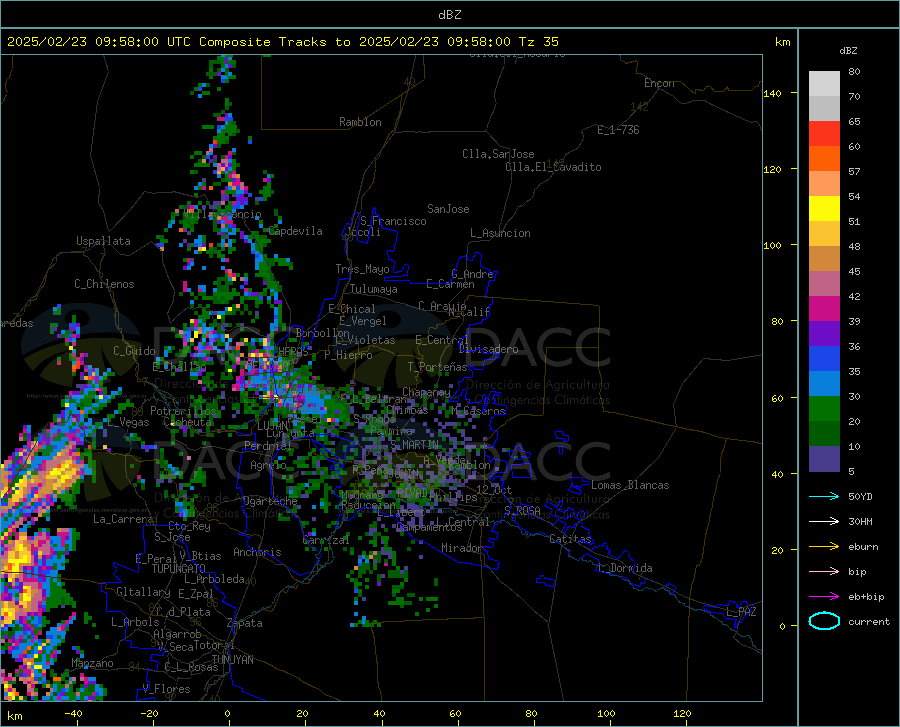Screen dimensions: 900x727
Task: Click the '120' tick on horizontal km axis
Action: point(682,714)
